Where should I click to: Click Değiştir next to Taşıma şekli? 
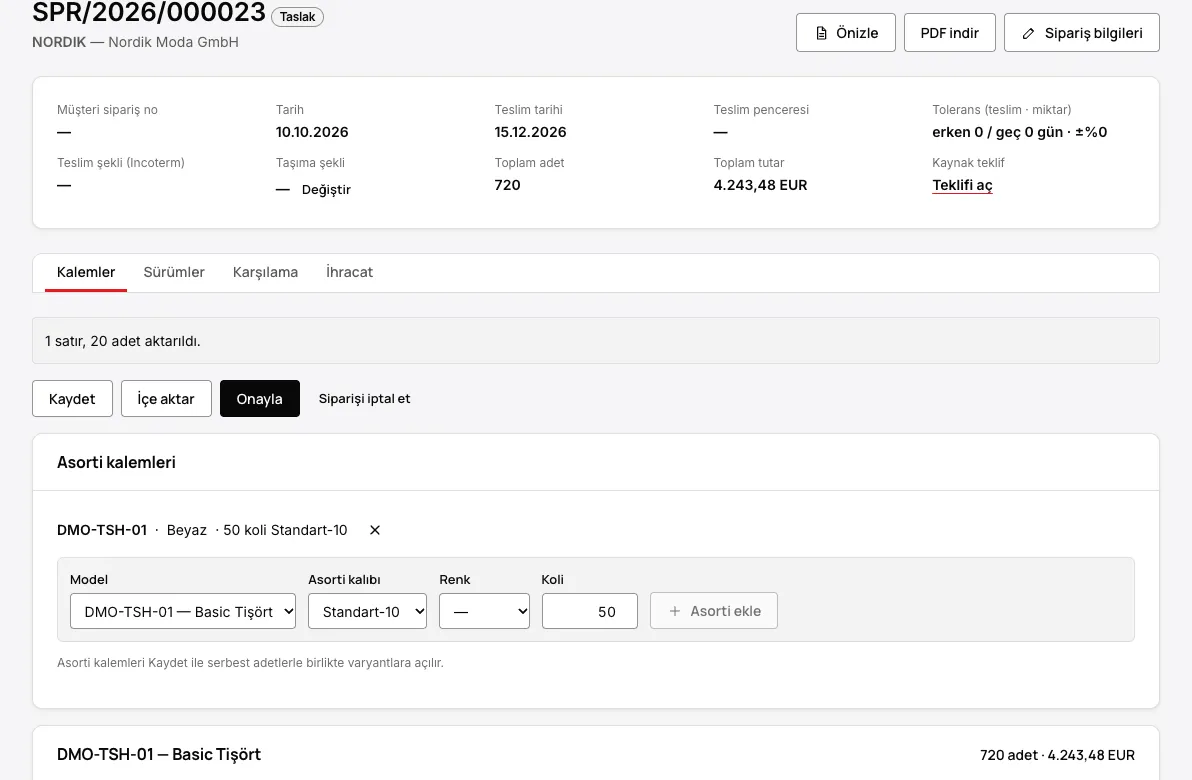(x=326, y=189)
